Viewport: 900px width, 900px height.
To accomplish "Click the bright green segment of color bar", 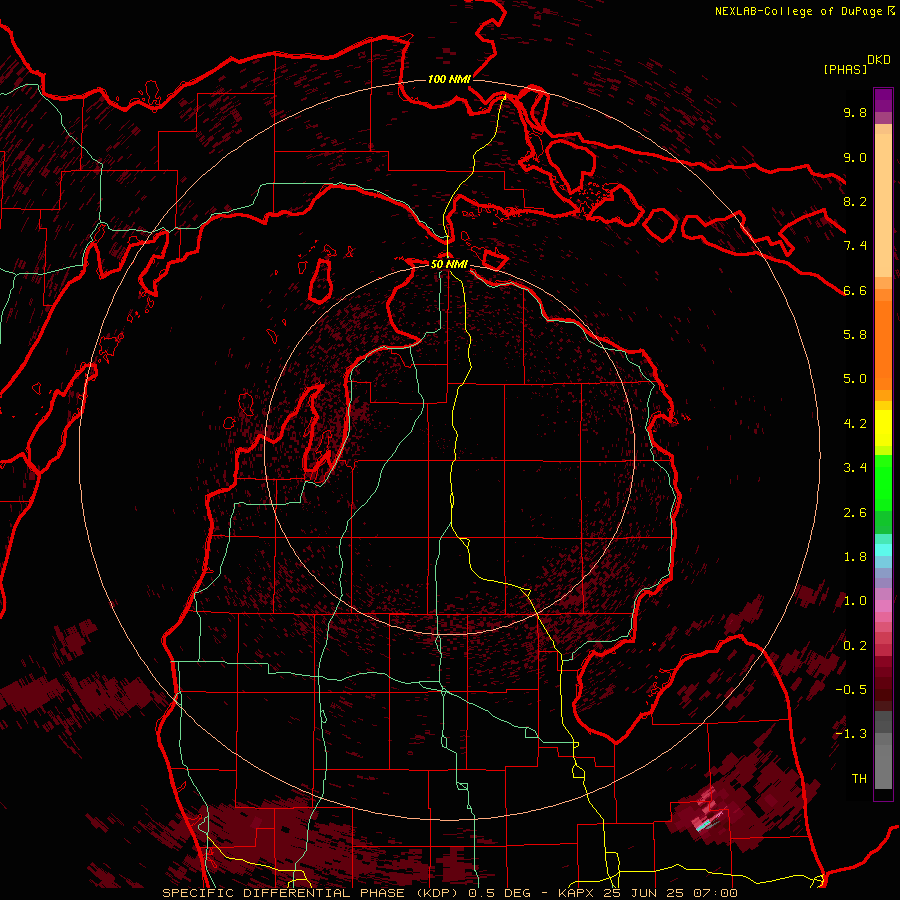I will (x=883, y=483).
